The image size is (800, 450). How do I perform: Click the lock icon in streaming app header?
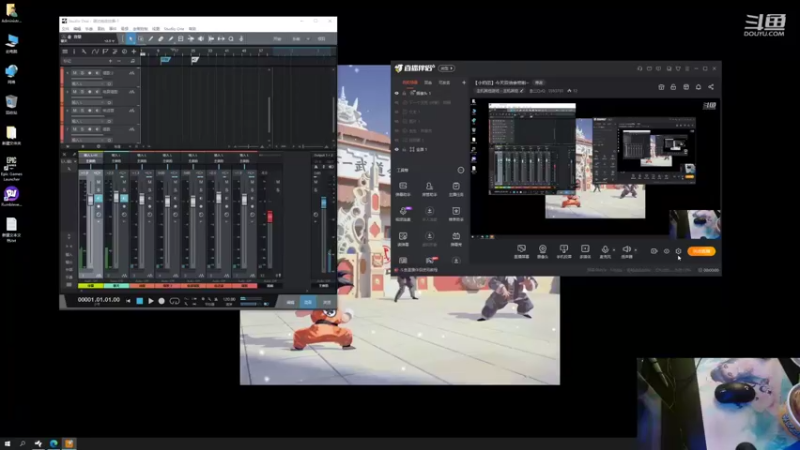[x=673, y=87]
